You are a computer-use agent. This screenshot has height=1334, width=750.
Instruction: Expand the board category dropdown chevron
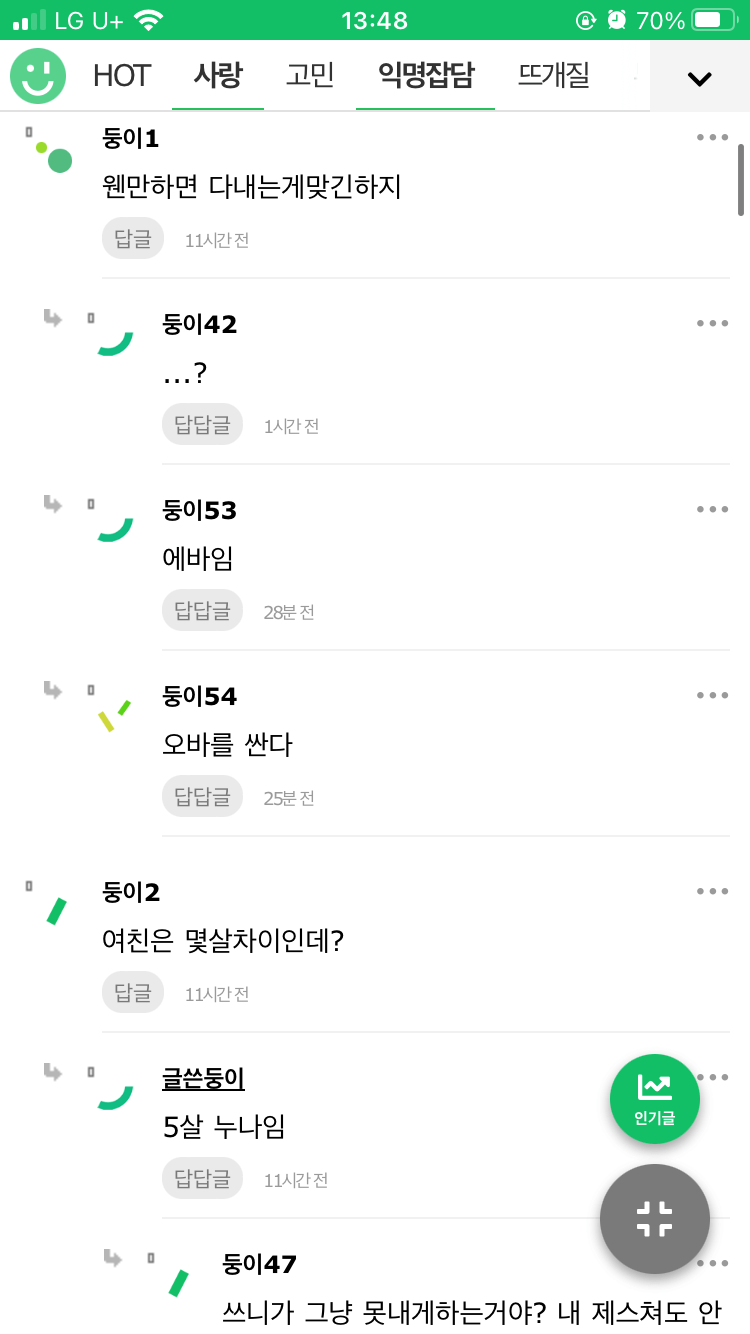[700, 78]
